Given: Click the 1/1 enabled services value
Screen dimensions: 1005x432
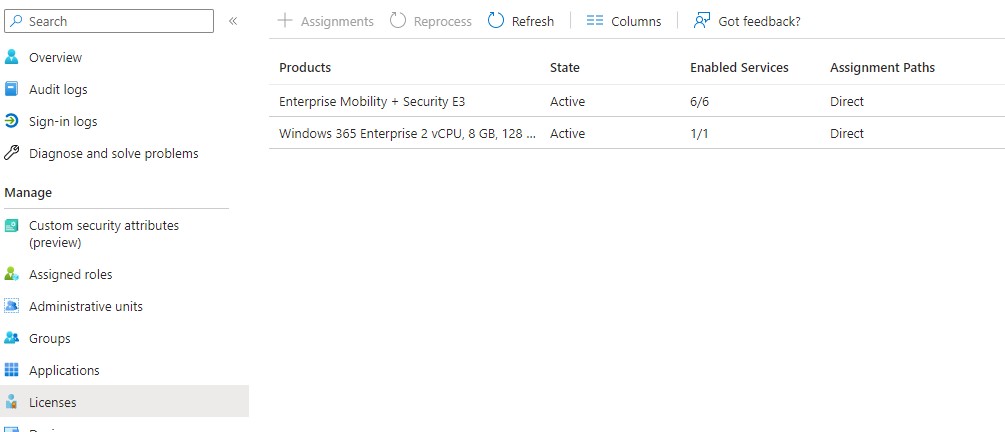Looking at the screenshot, I should coord(699,133).
